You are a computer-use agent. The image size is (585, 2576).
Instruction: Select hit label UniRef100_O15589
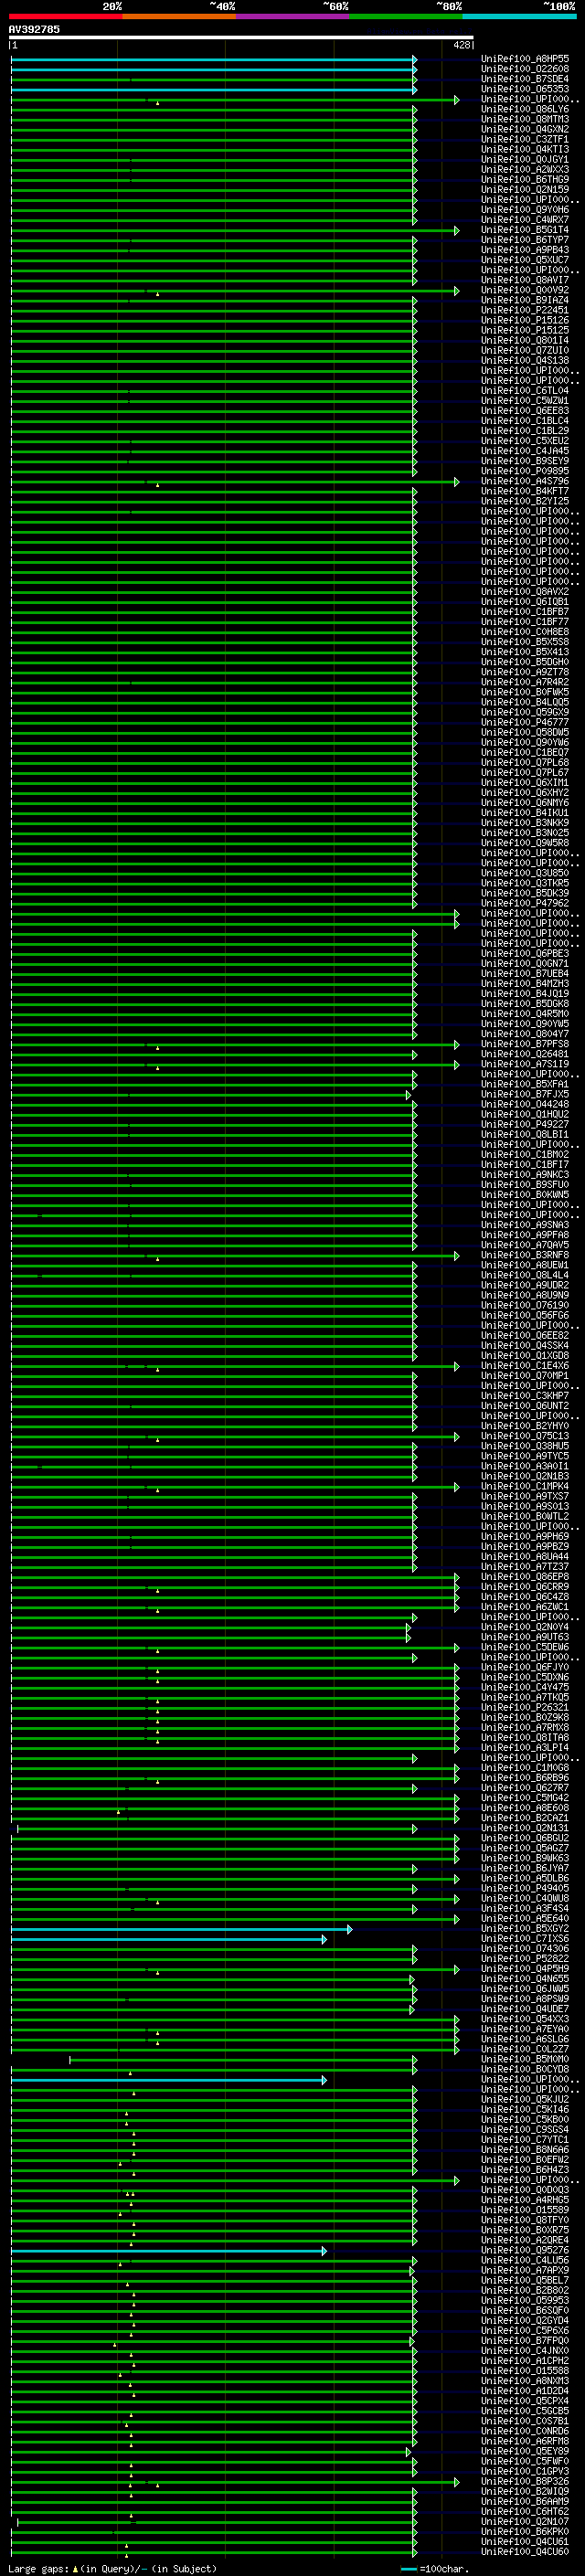[x=525, y=2209]
